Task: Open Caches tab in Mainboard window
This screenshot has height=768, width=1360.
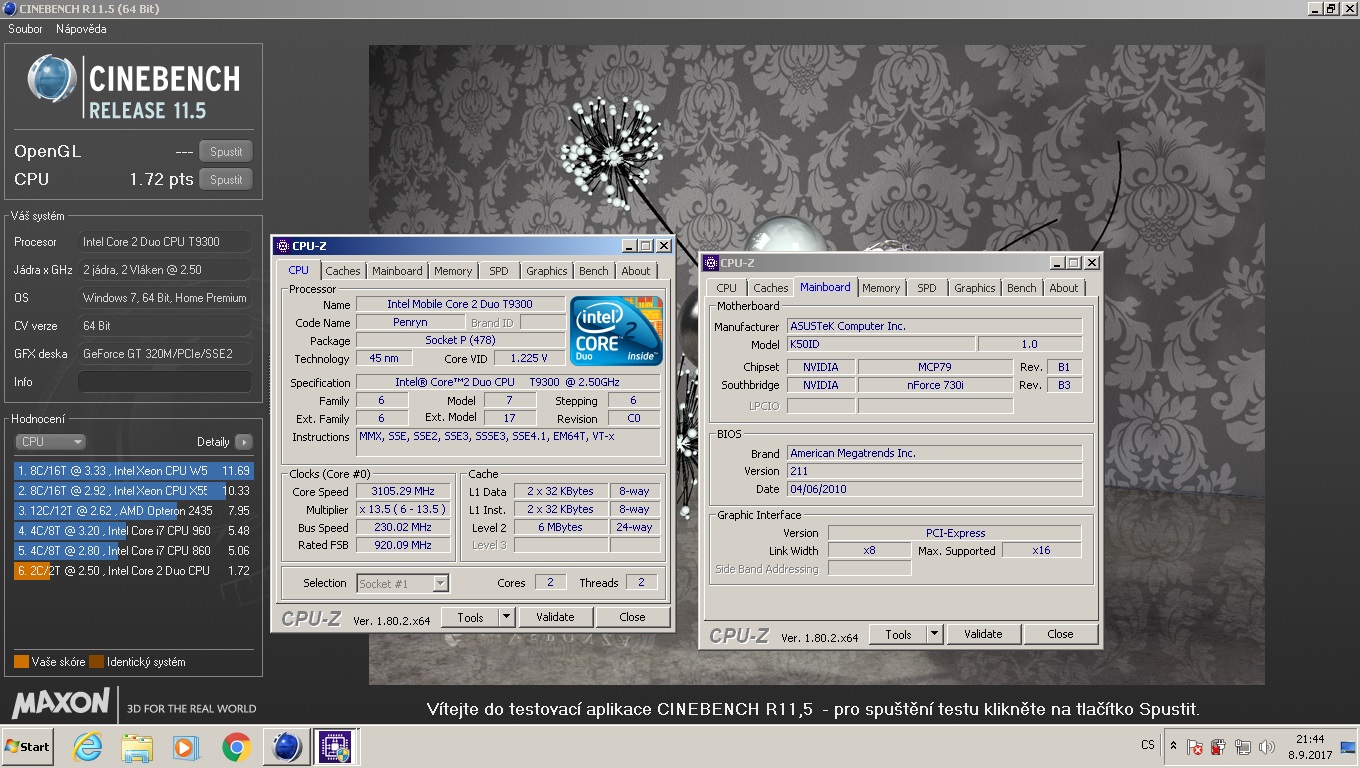Action: [771, 288]
